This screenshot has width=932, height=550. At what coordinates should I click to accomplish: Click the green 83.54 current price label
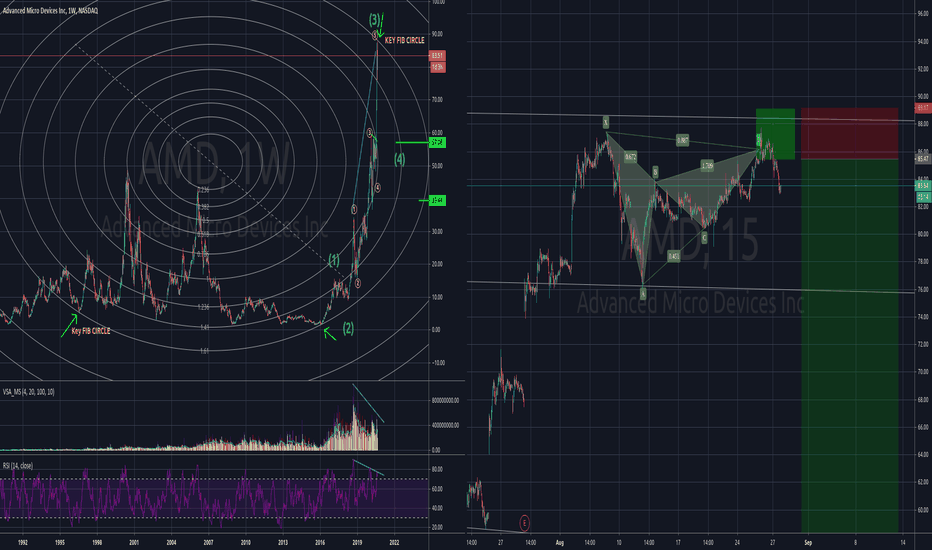click(922, 186)
